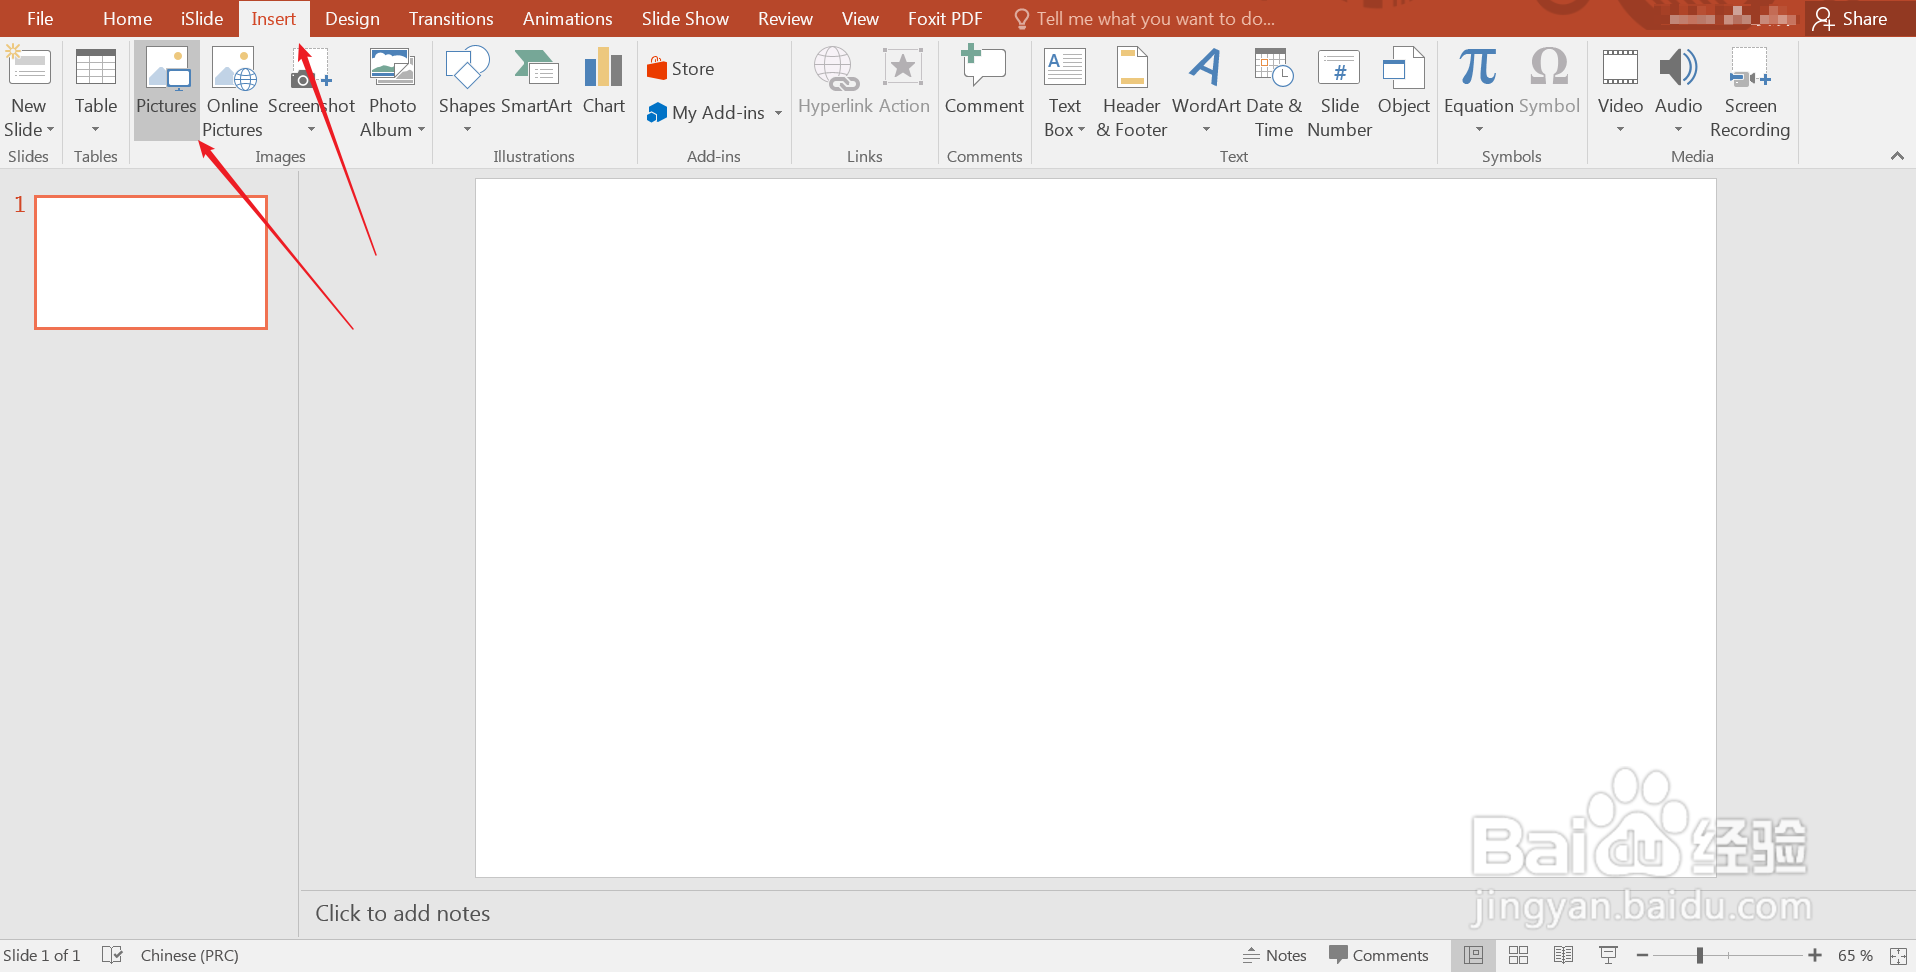Open the Text Box dropdown arrow
Screen dimensions: 1916x972
1081,130
